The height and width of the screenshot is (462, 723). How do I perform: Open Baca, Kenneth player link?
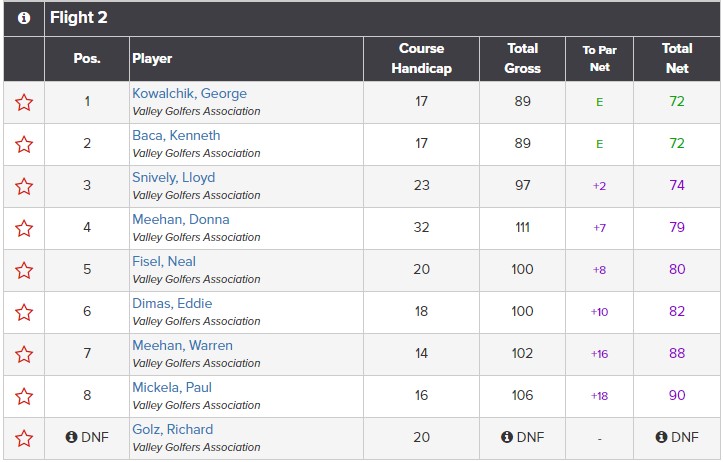point(176,136)
